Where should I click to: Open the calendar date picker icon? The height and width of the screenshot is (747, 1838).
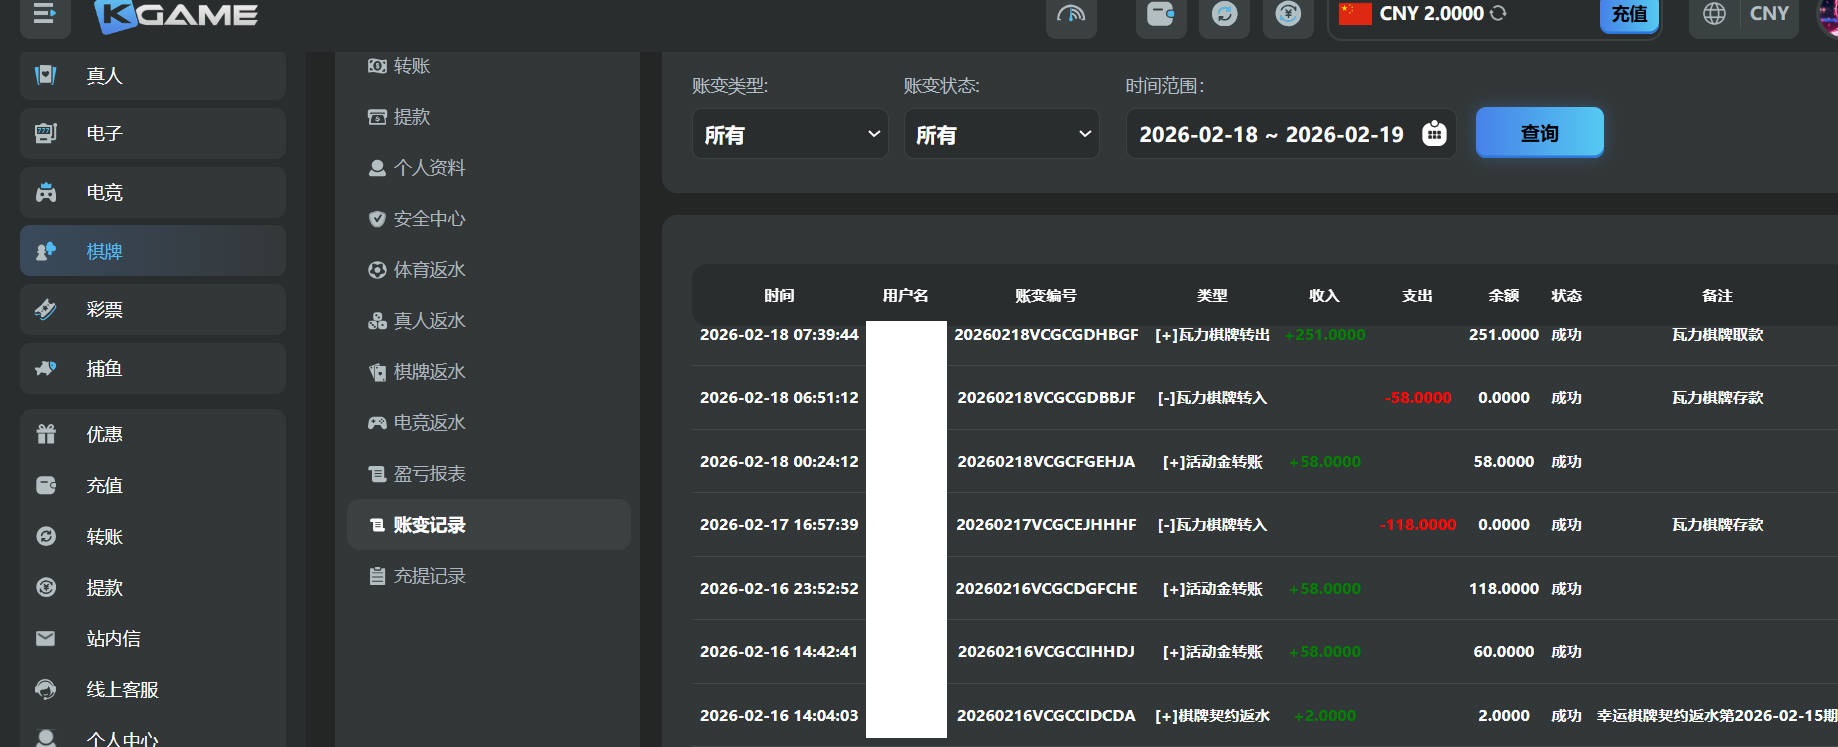pos(1434,133)
